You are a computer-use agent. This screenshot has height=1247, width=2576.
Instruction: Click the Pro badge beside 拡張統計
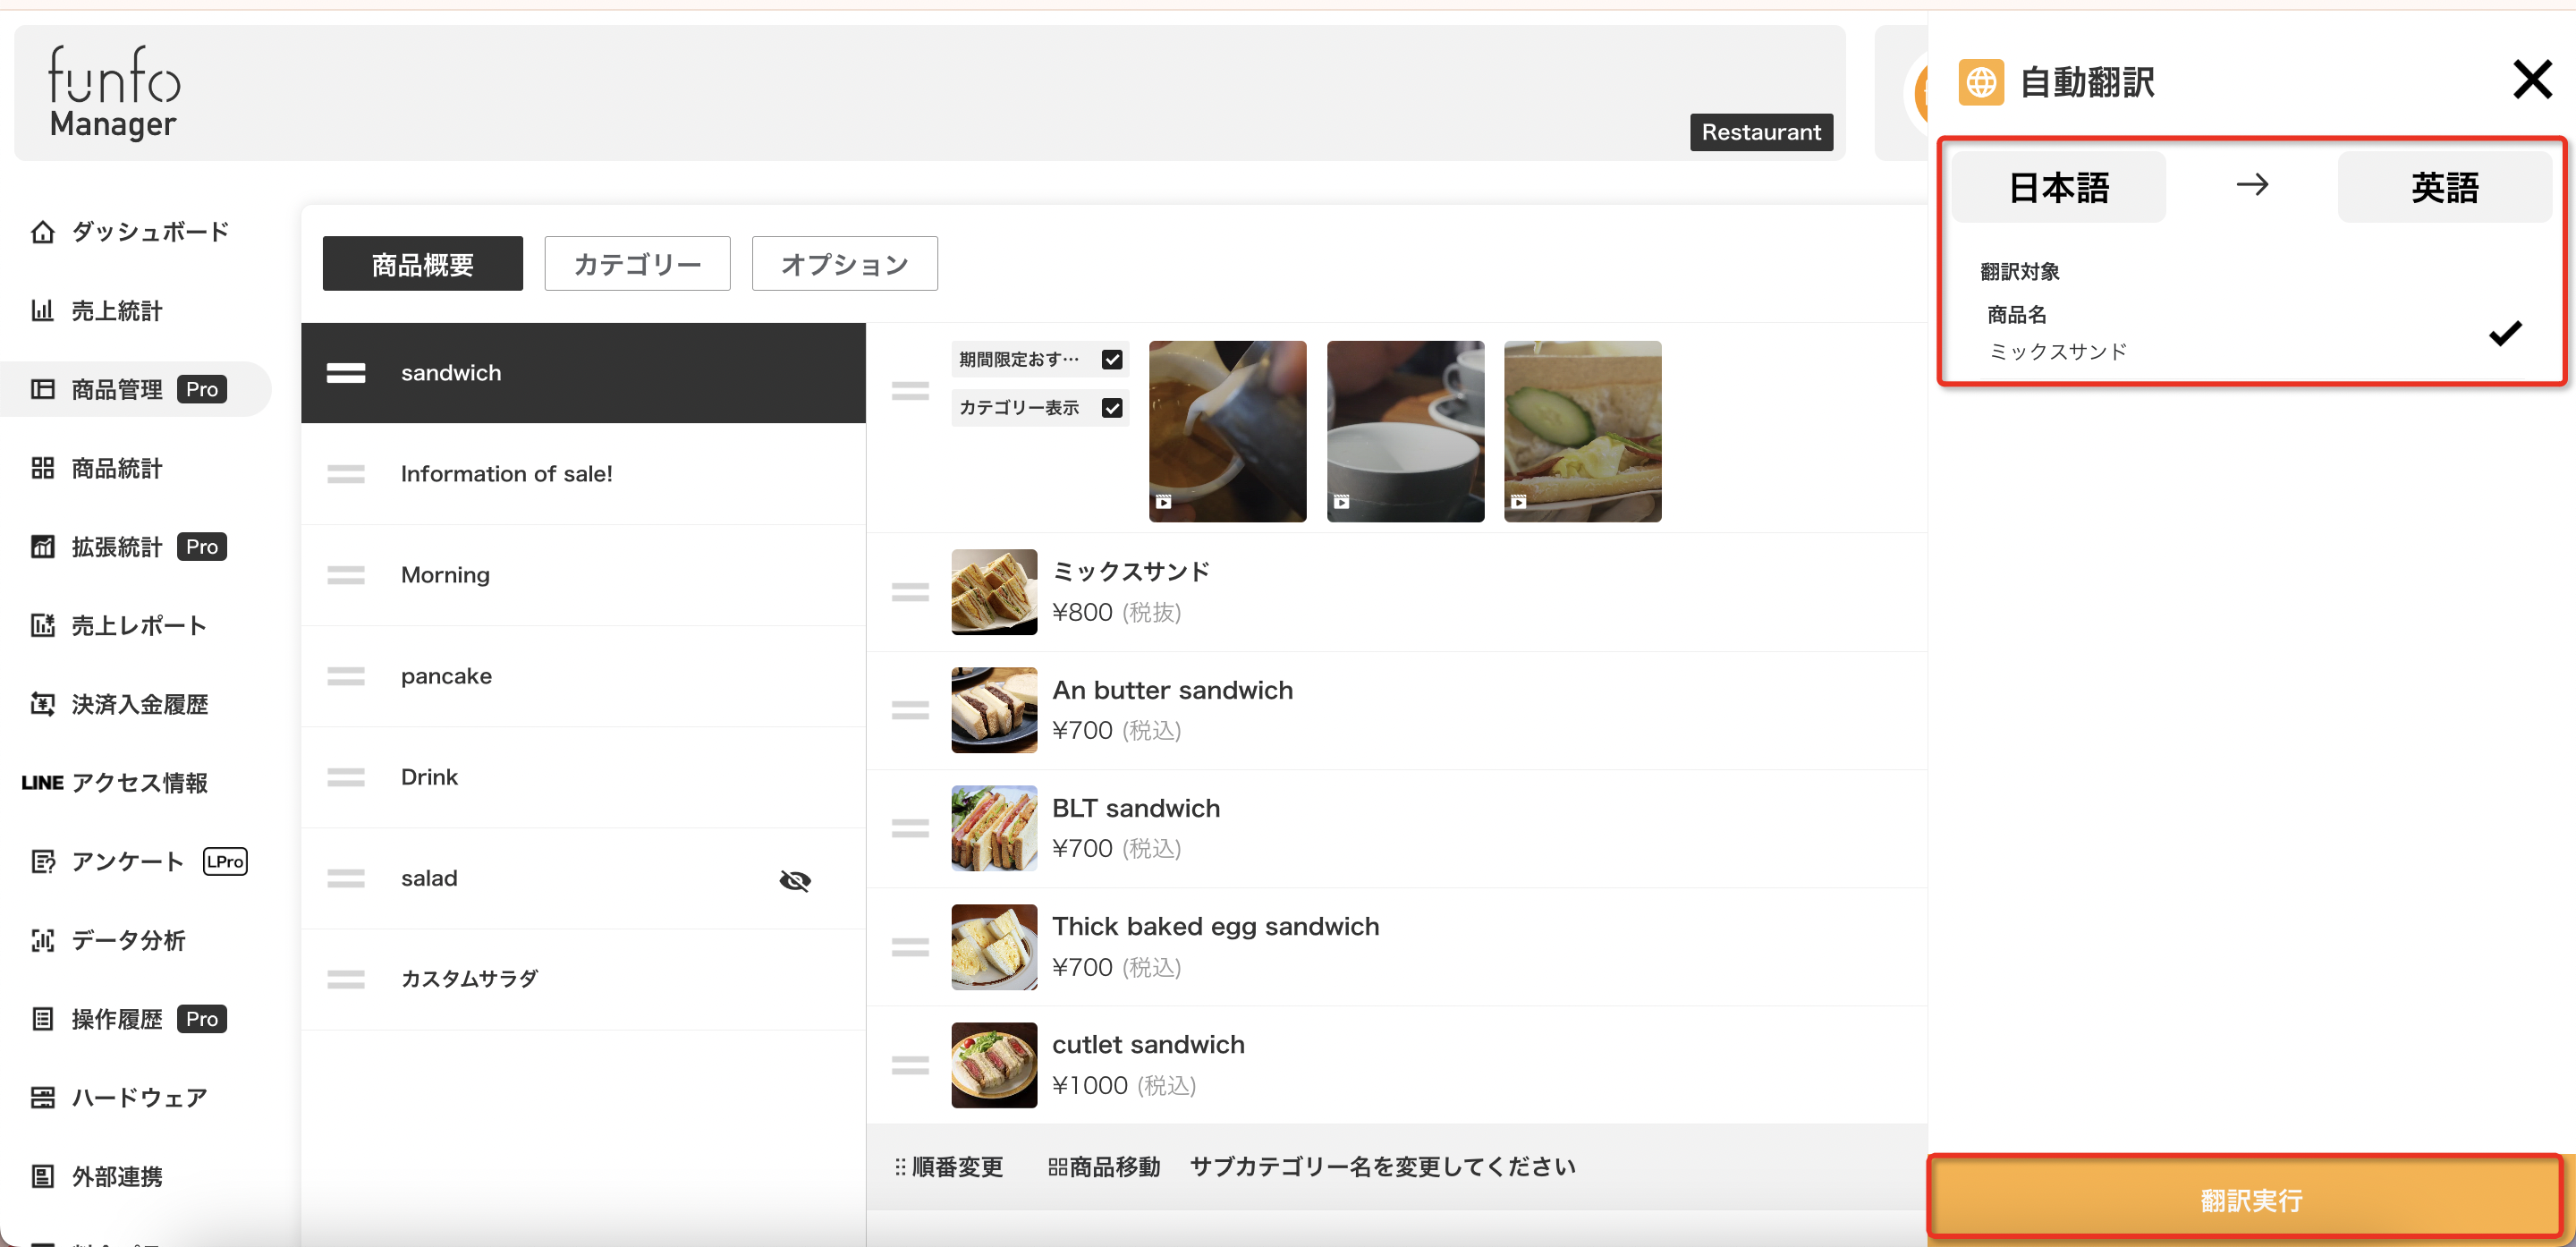202,547
